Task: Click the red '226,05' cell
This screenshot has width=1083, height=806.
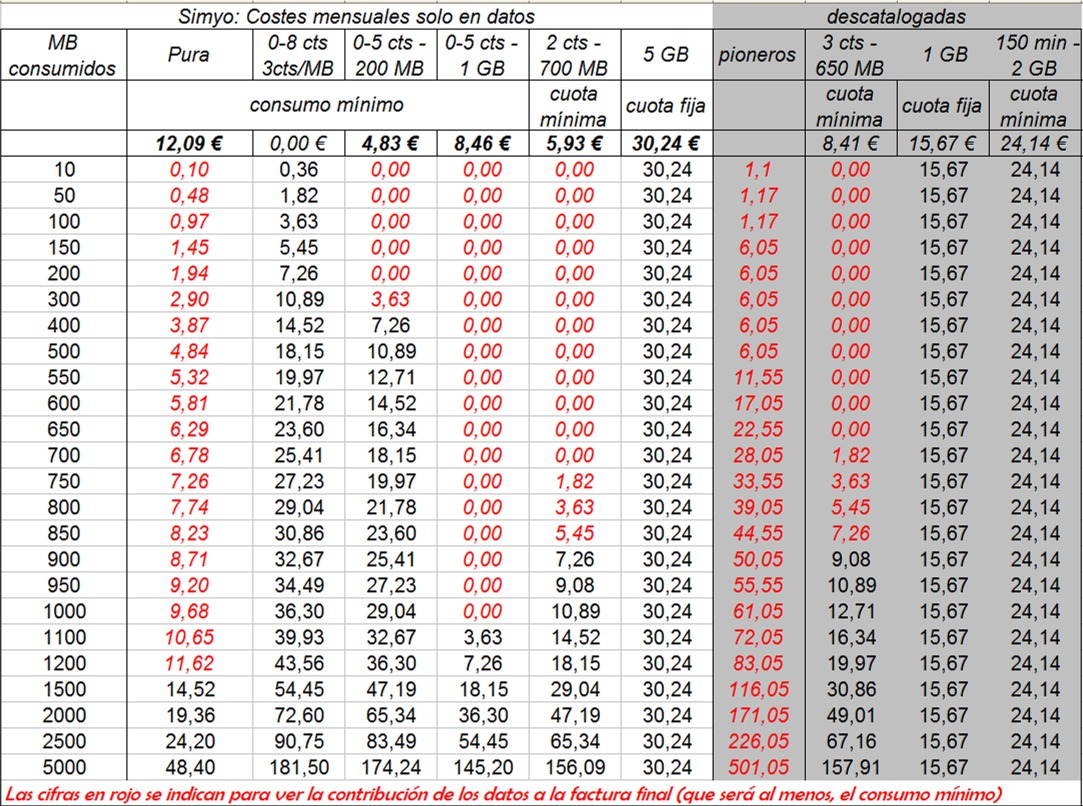Action: tap(758, 742)
